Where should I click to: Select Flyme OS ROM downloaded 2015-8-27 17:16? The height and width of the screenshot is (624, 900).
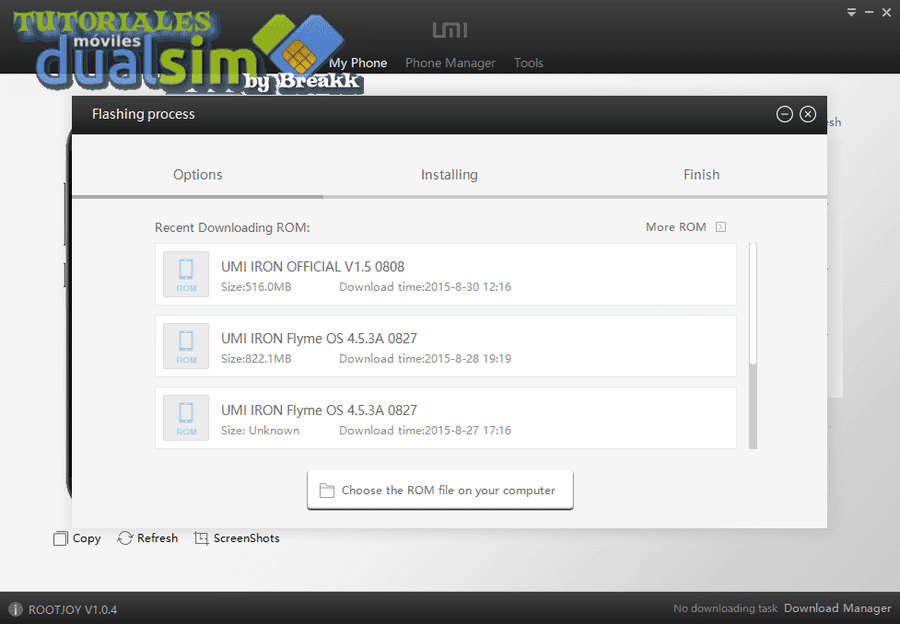click(445, 418)
